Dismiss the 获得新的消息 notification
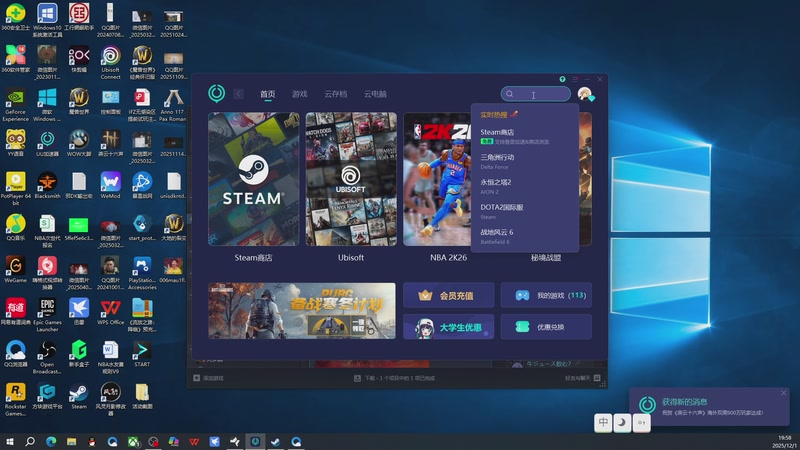 tap(784, 393)
